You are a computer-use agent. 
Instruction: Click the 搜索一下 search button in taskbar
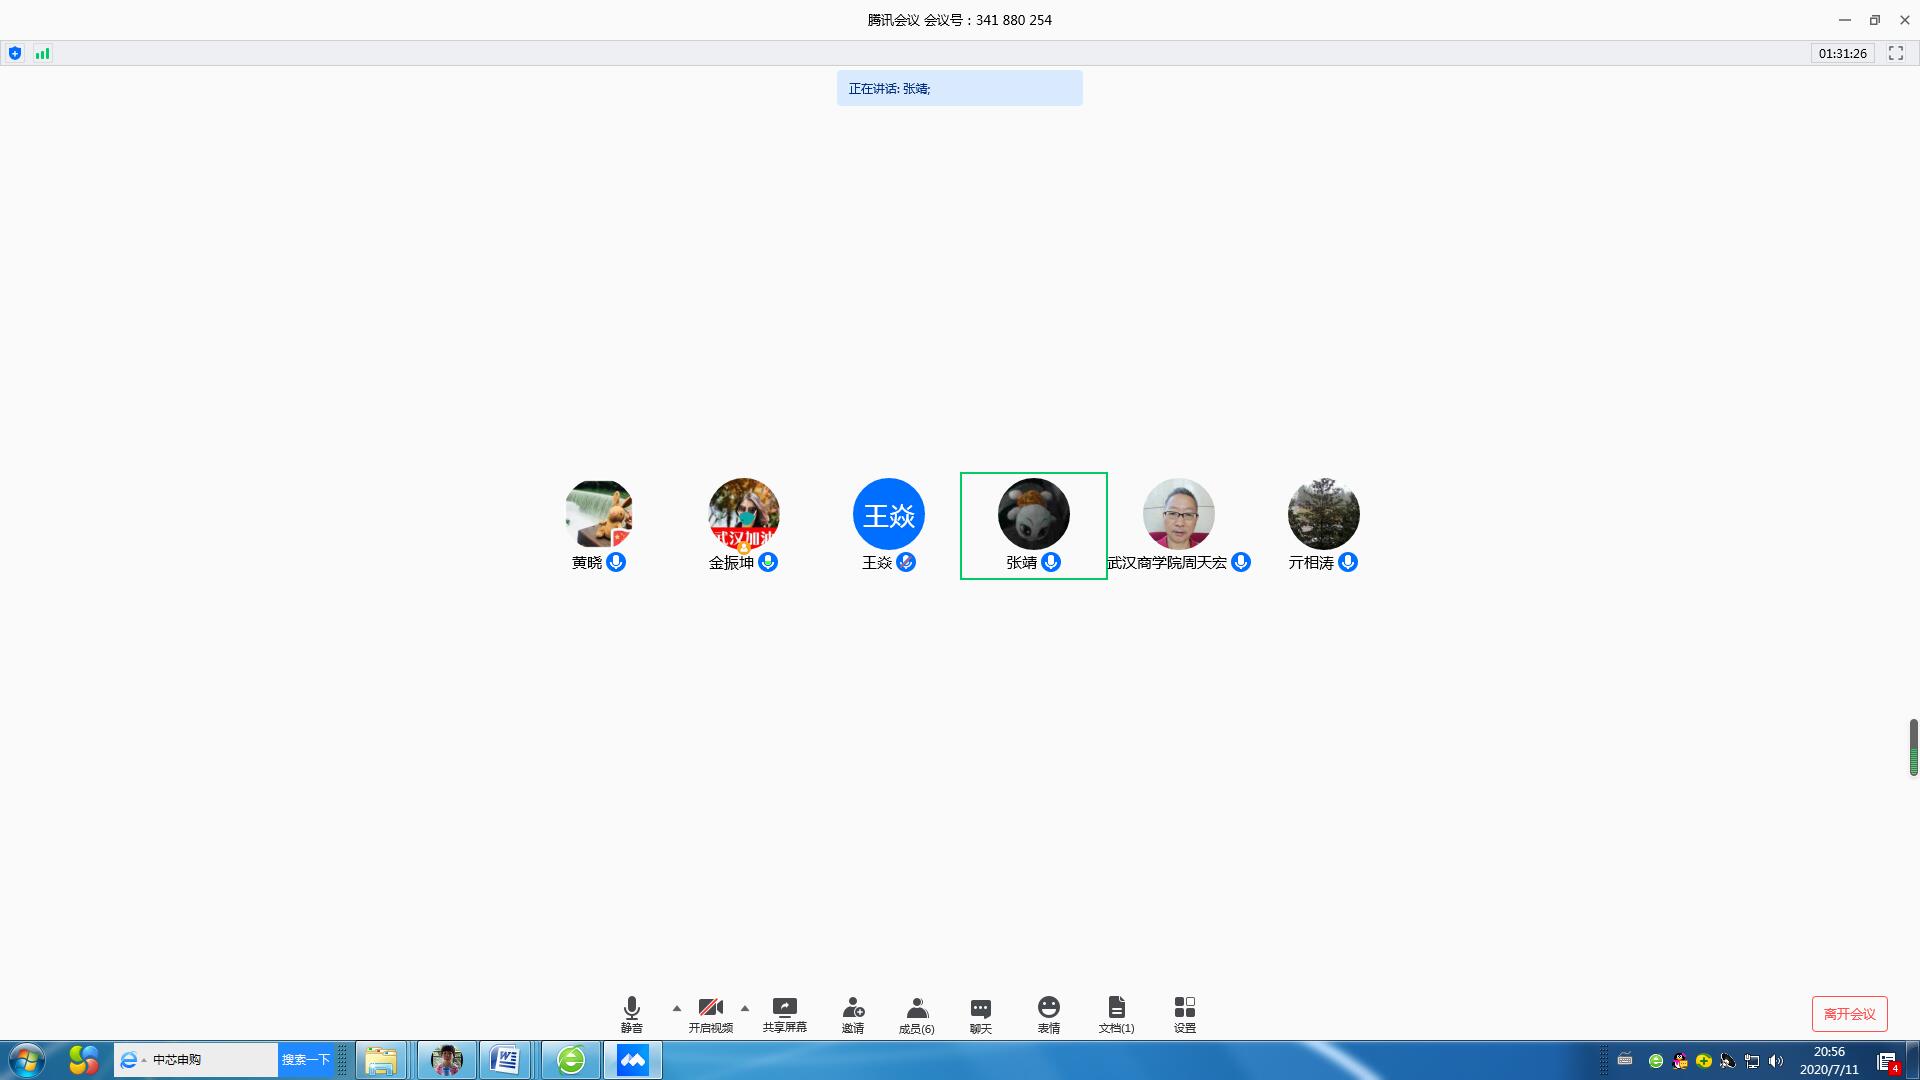pyautogui.click(x=305, y=1060)
